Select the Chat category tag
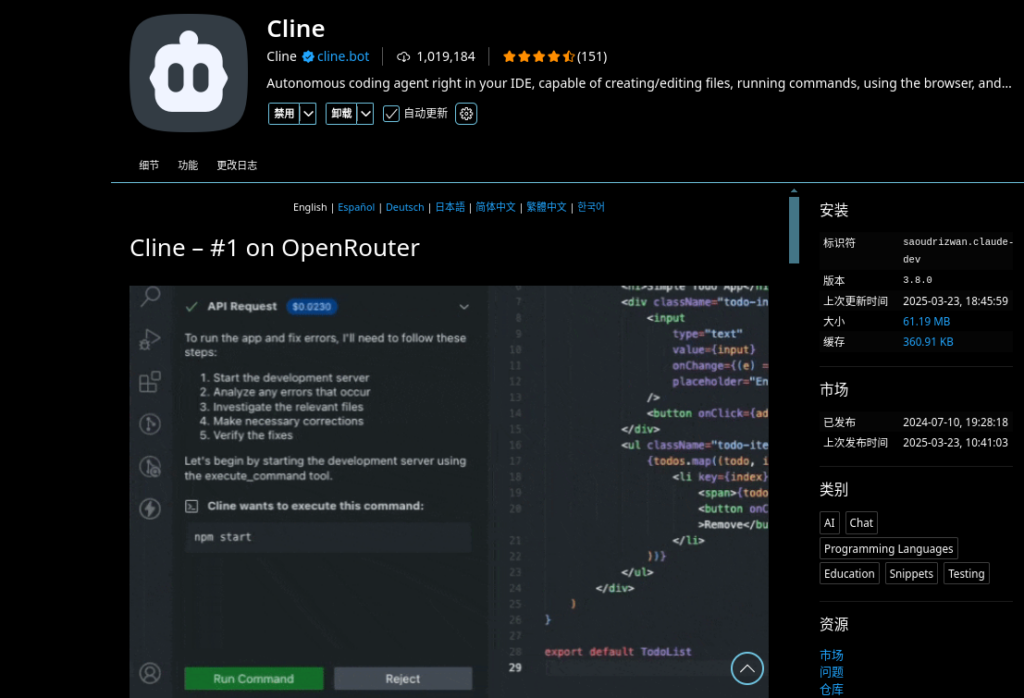Screen dimensions: 1024x698 861,523
